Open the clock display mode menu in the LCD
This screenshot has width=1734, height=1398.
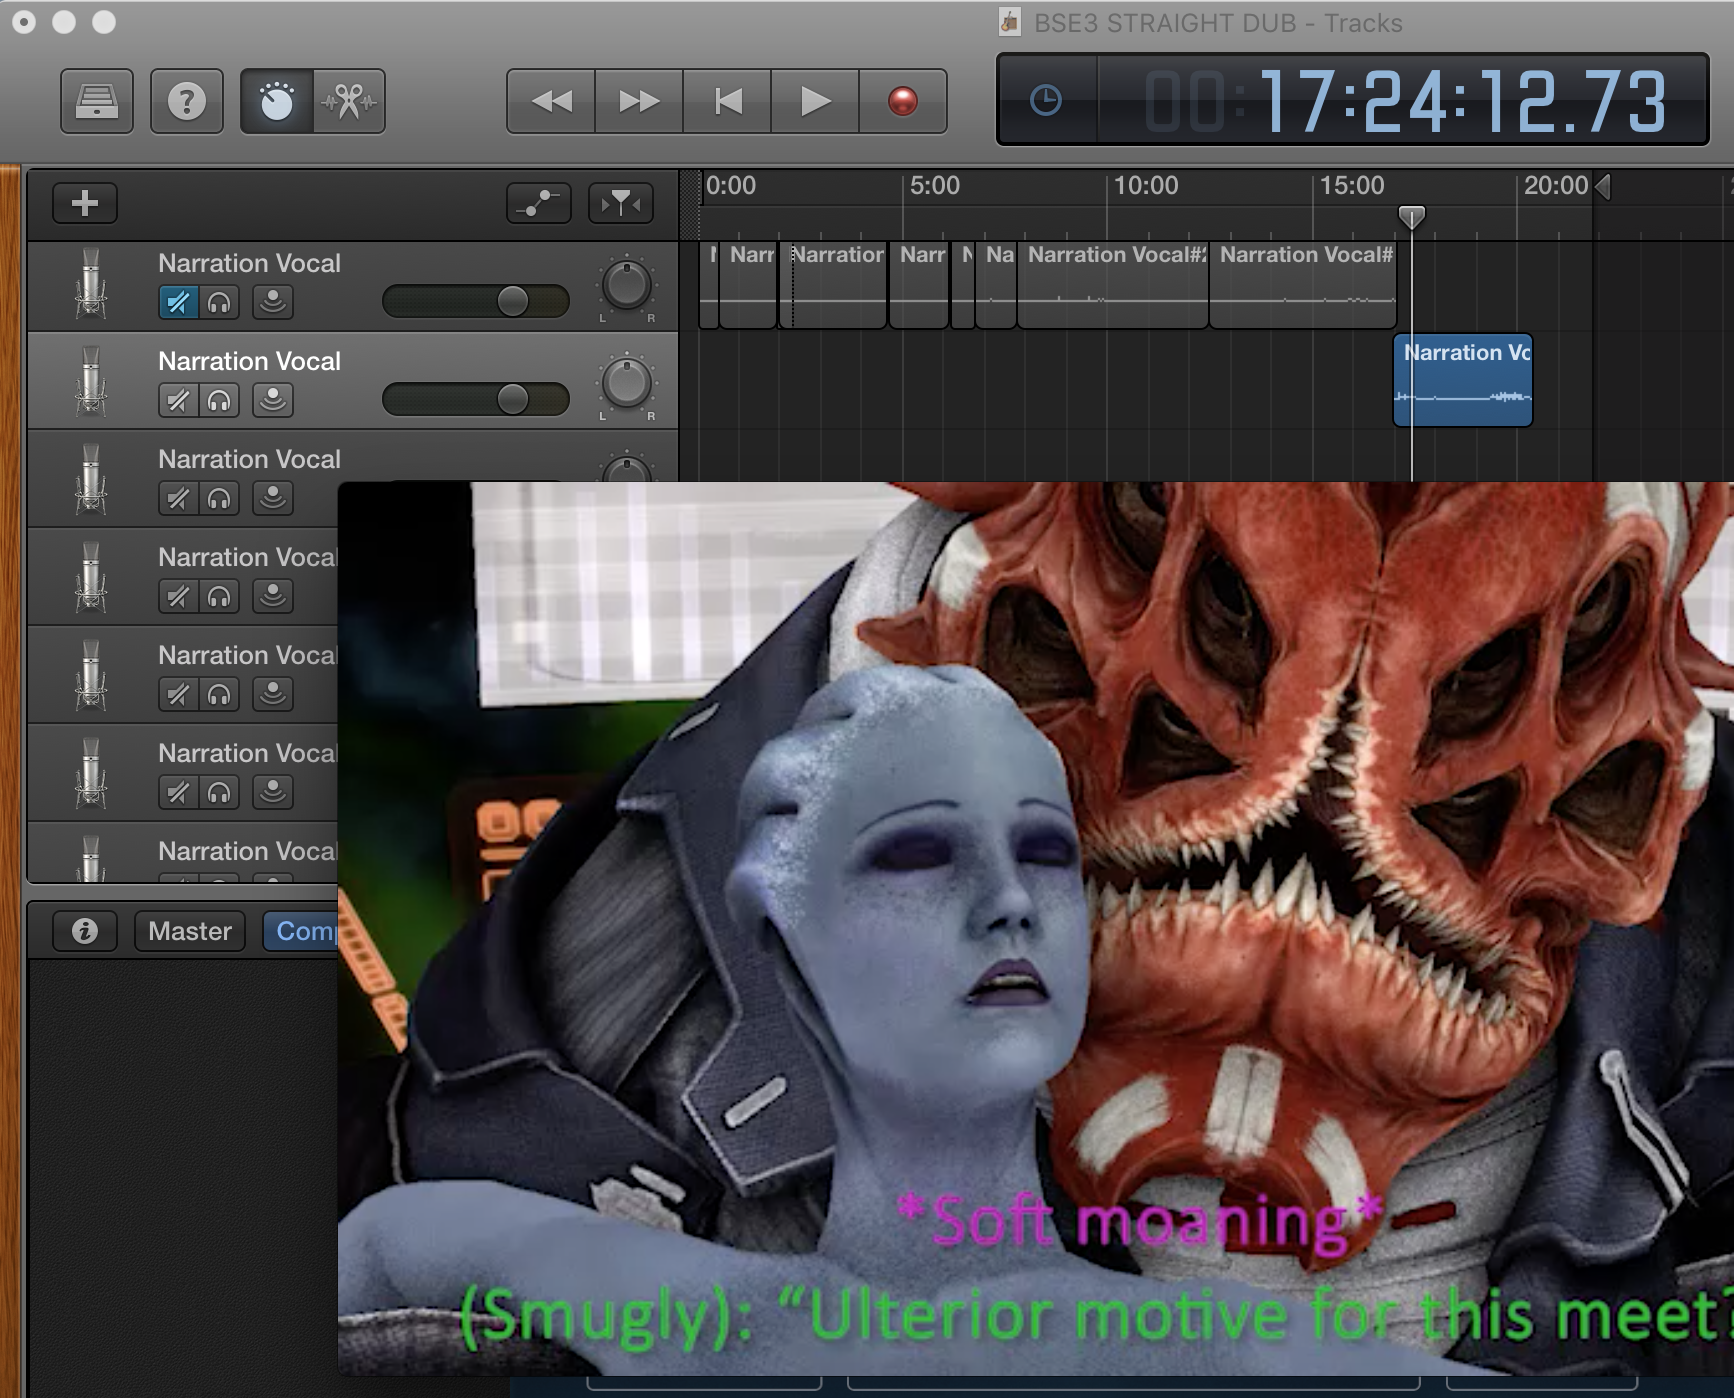pos(1046,100)
